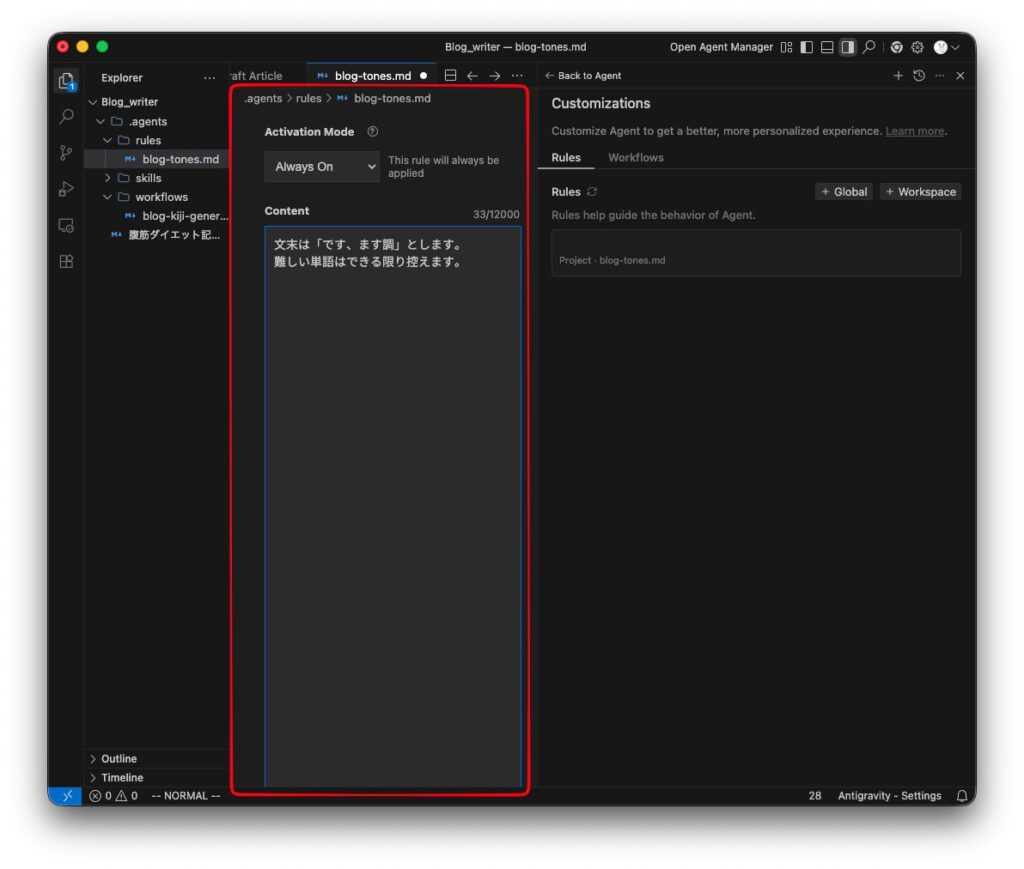The height and width of the screenshot is (869, 1024).
Task: Open the Learn more link
Action: [x=914, y=131]
